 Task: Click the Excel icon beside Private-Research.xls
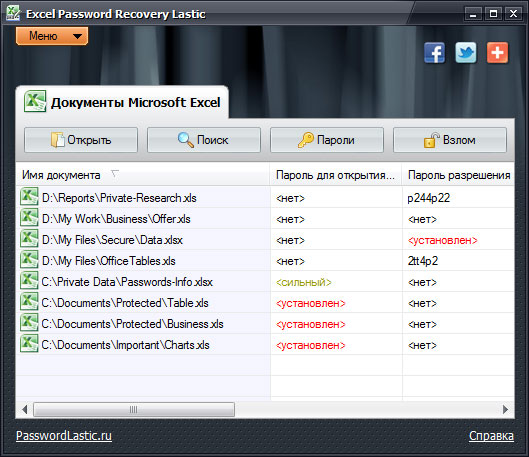pos(29,197)
